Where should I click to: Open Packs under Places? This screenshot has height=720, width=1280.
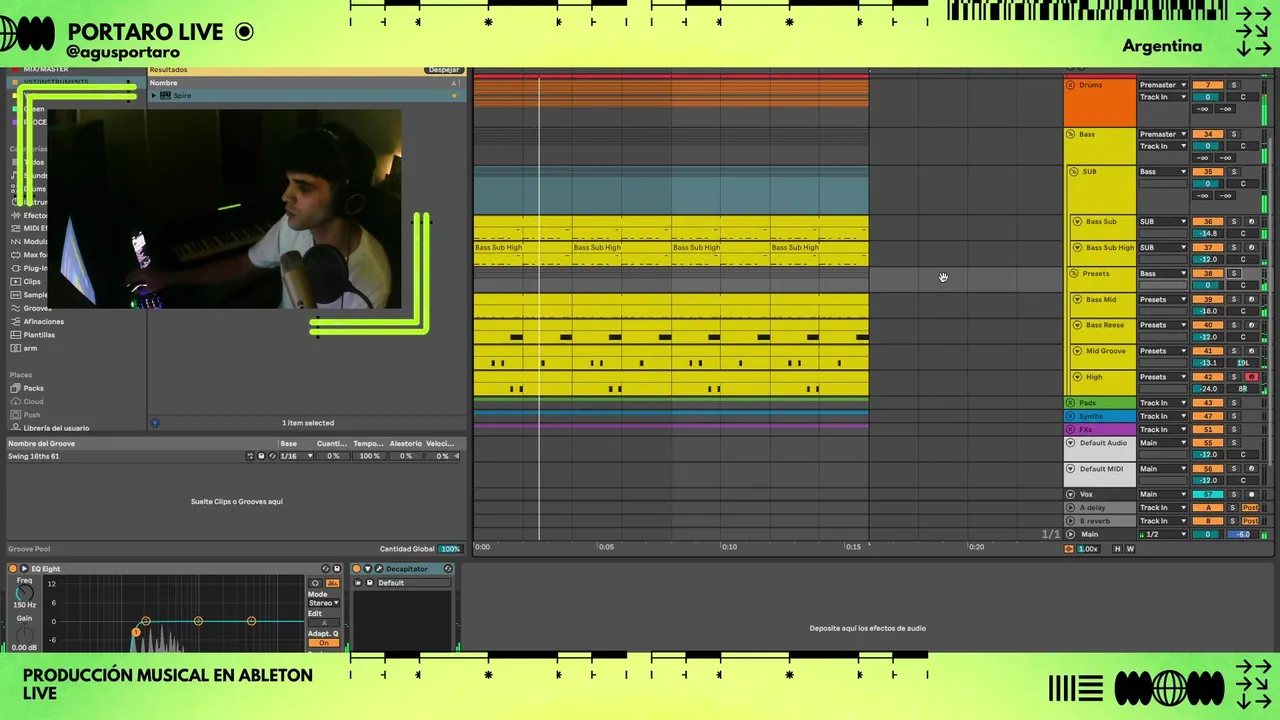click(x=27, y=388)
